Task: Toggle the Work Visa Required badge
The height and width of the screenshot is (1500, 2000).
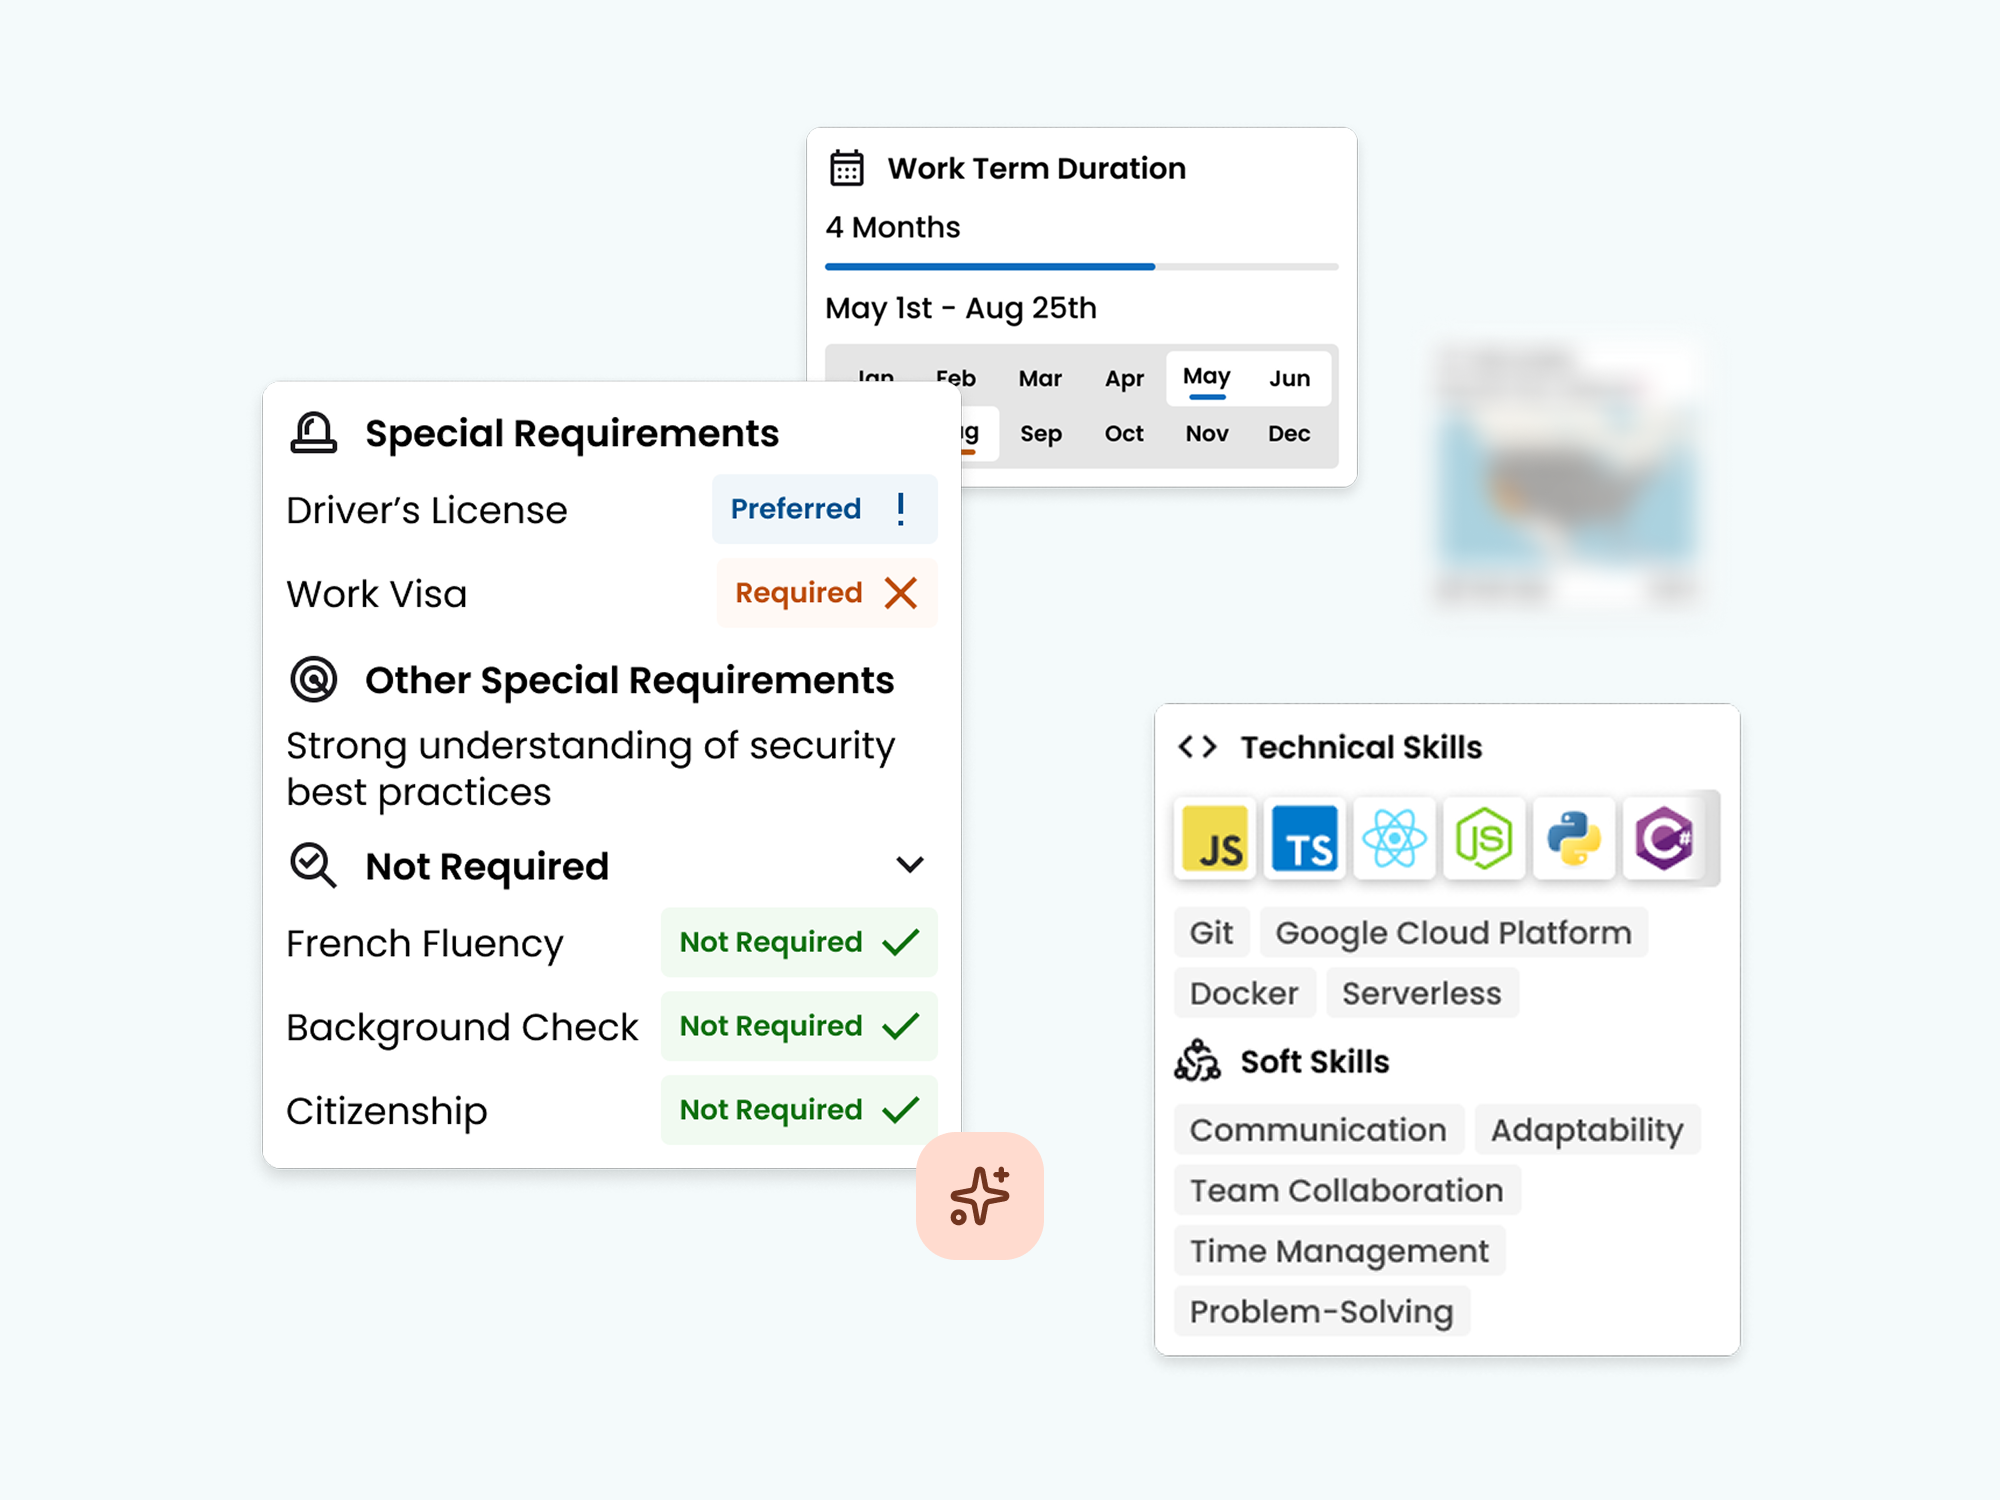Action: point(826,593)
